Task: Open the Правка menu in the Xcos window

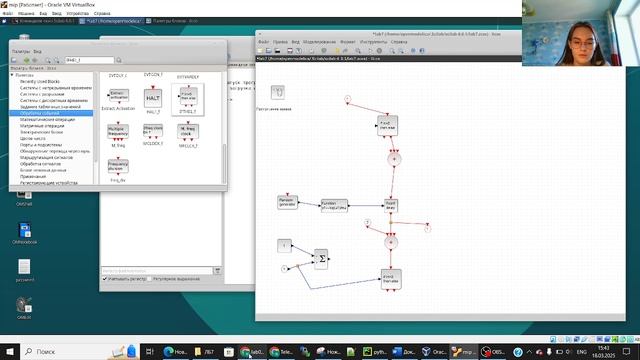Action: pyautogui.click(x=280, y=42)
